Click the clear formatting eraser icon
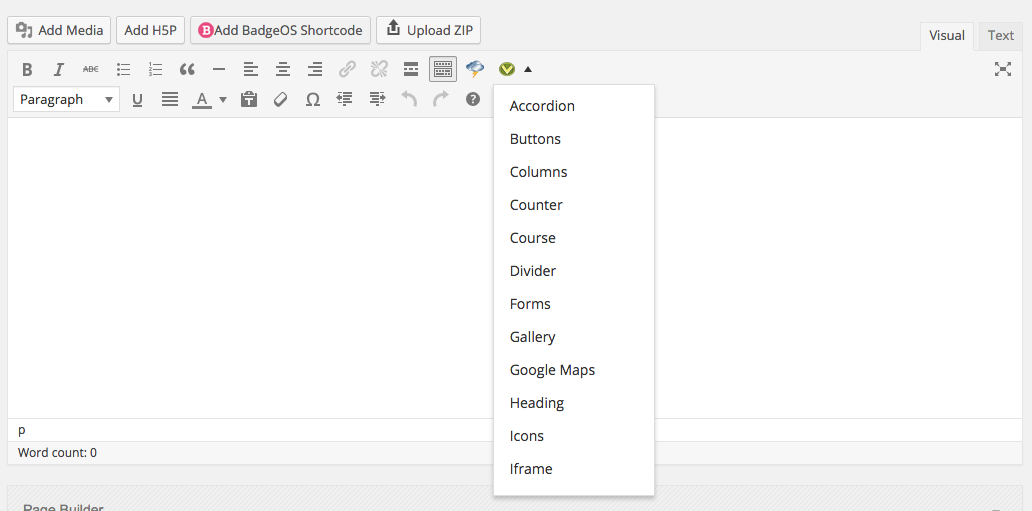Viewport: 1032px width, 511px height. pyautogui.click(x=281, y=99)
